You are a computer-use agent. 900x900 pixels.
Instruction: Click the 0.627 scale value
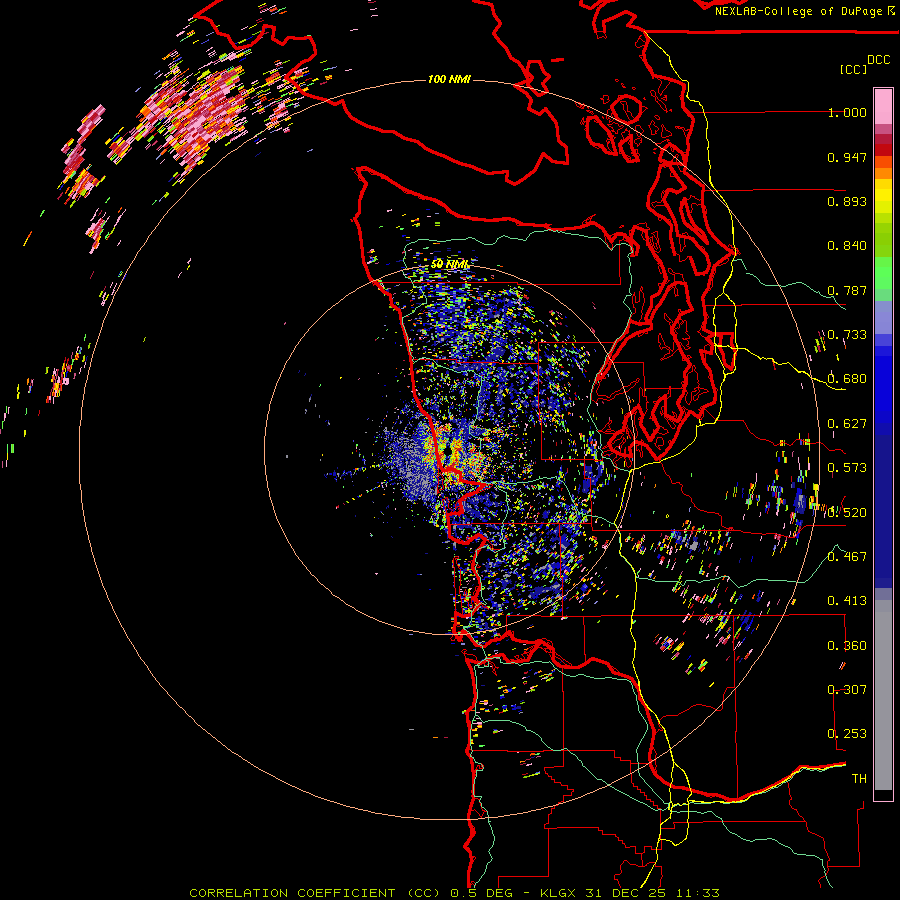click(847, 424)
